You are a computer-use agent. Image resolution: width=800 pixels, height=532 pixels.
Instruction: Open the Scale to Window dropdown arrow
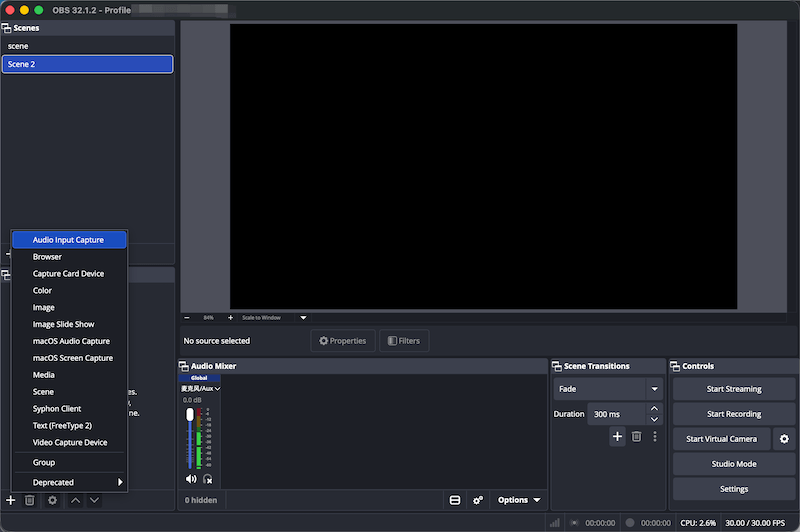pyautogui.click(x=304, y=318)
